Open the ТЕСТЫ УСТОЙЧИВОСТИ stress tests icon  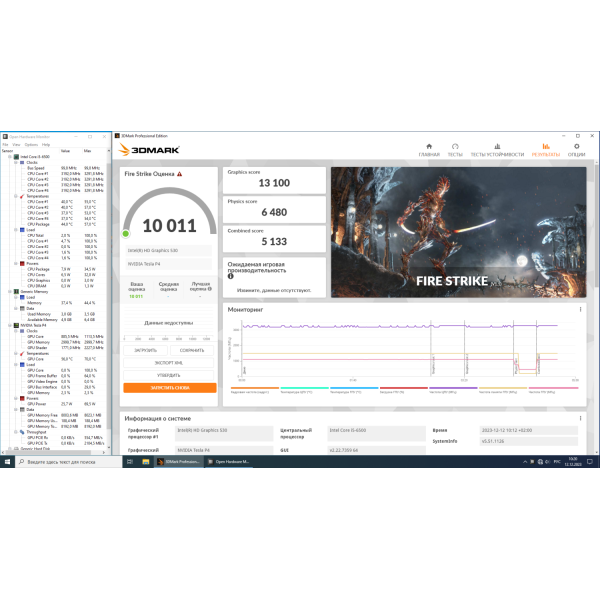click(497, 147)
